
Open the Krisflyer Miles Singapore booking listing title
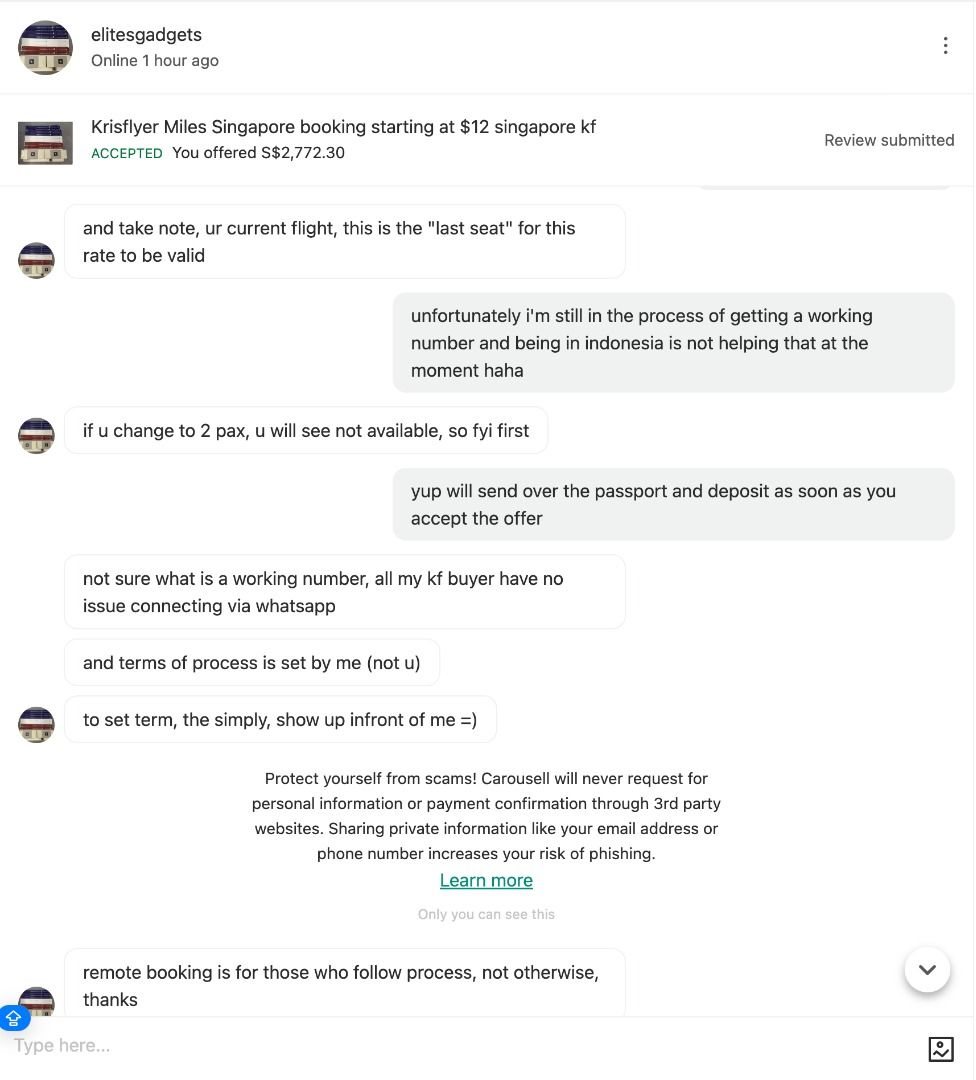(343, 127)
